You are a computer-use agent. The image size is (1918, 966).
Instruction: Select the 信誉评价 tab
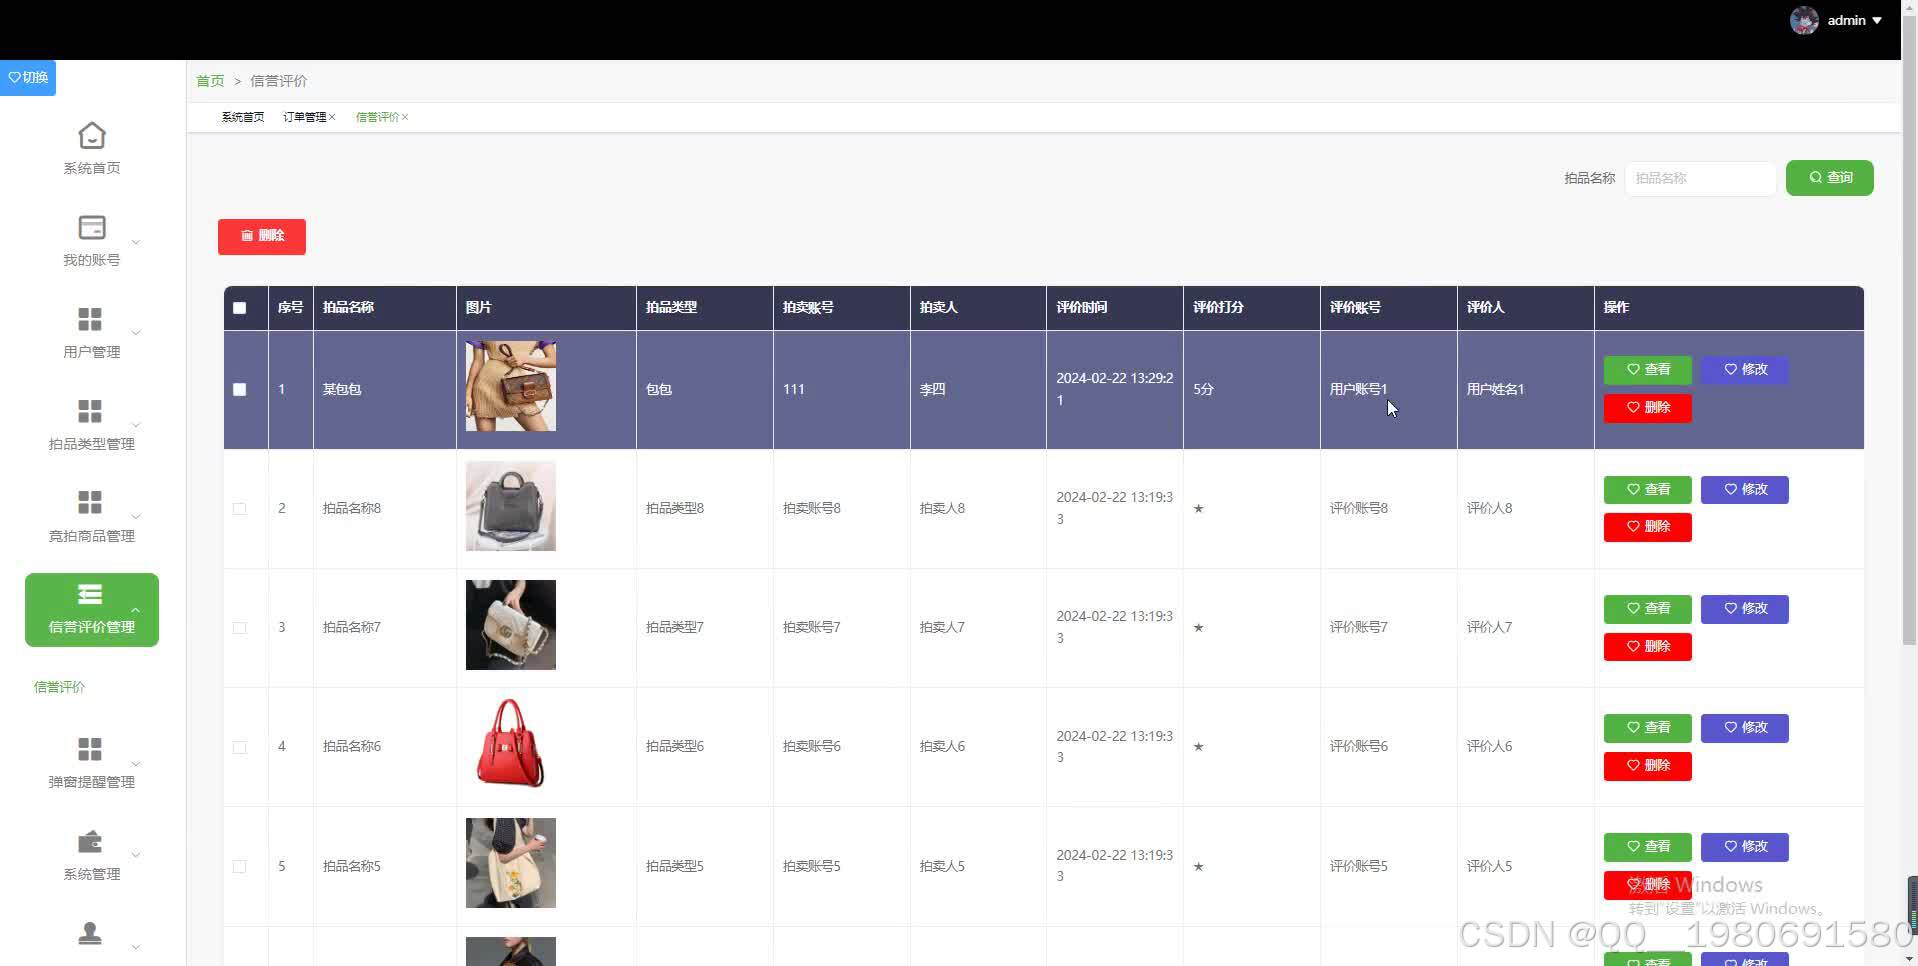(377, 117)
